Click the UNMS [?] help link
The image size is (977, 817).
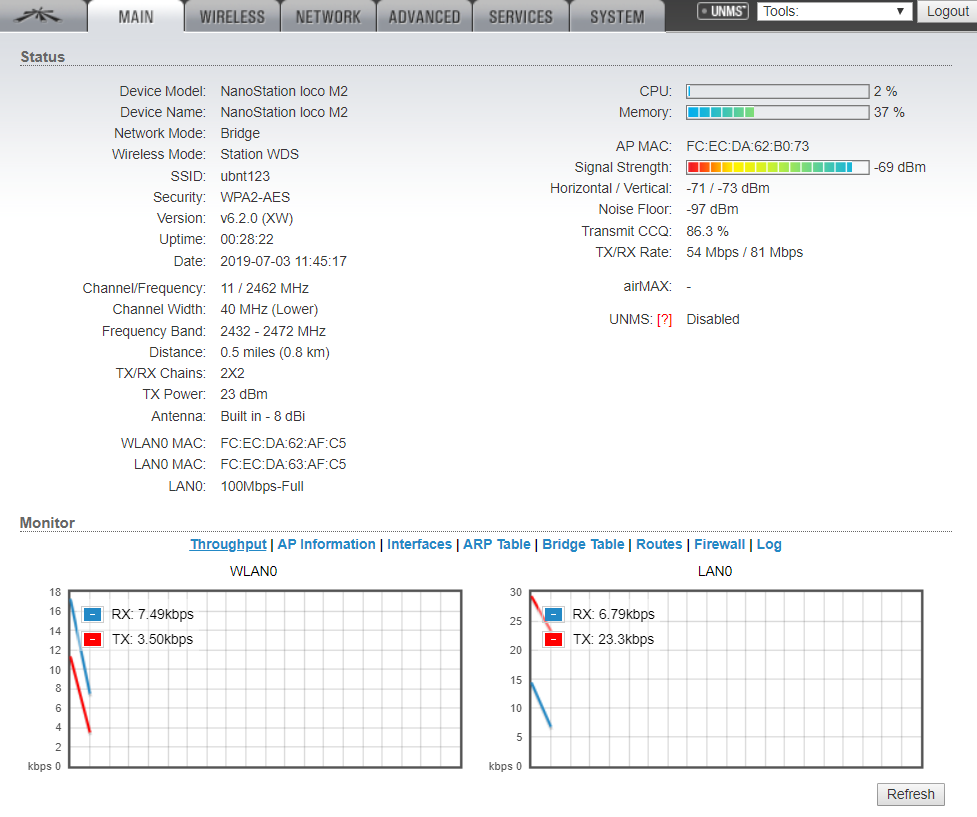tap(664, 320)
